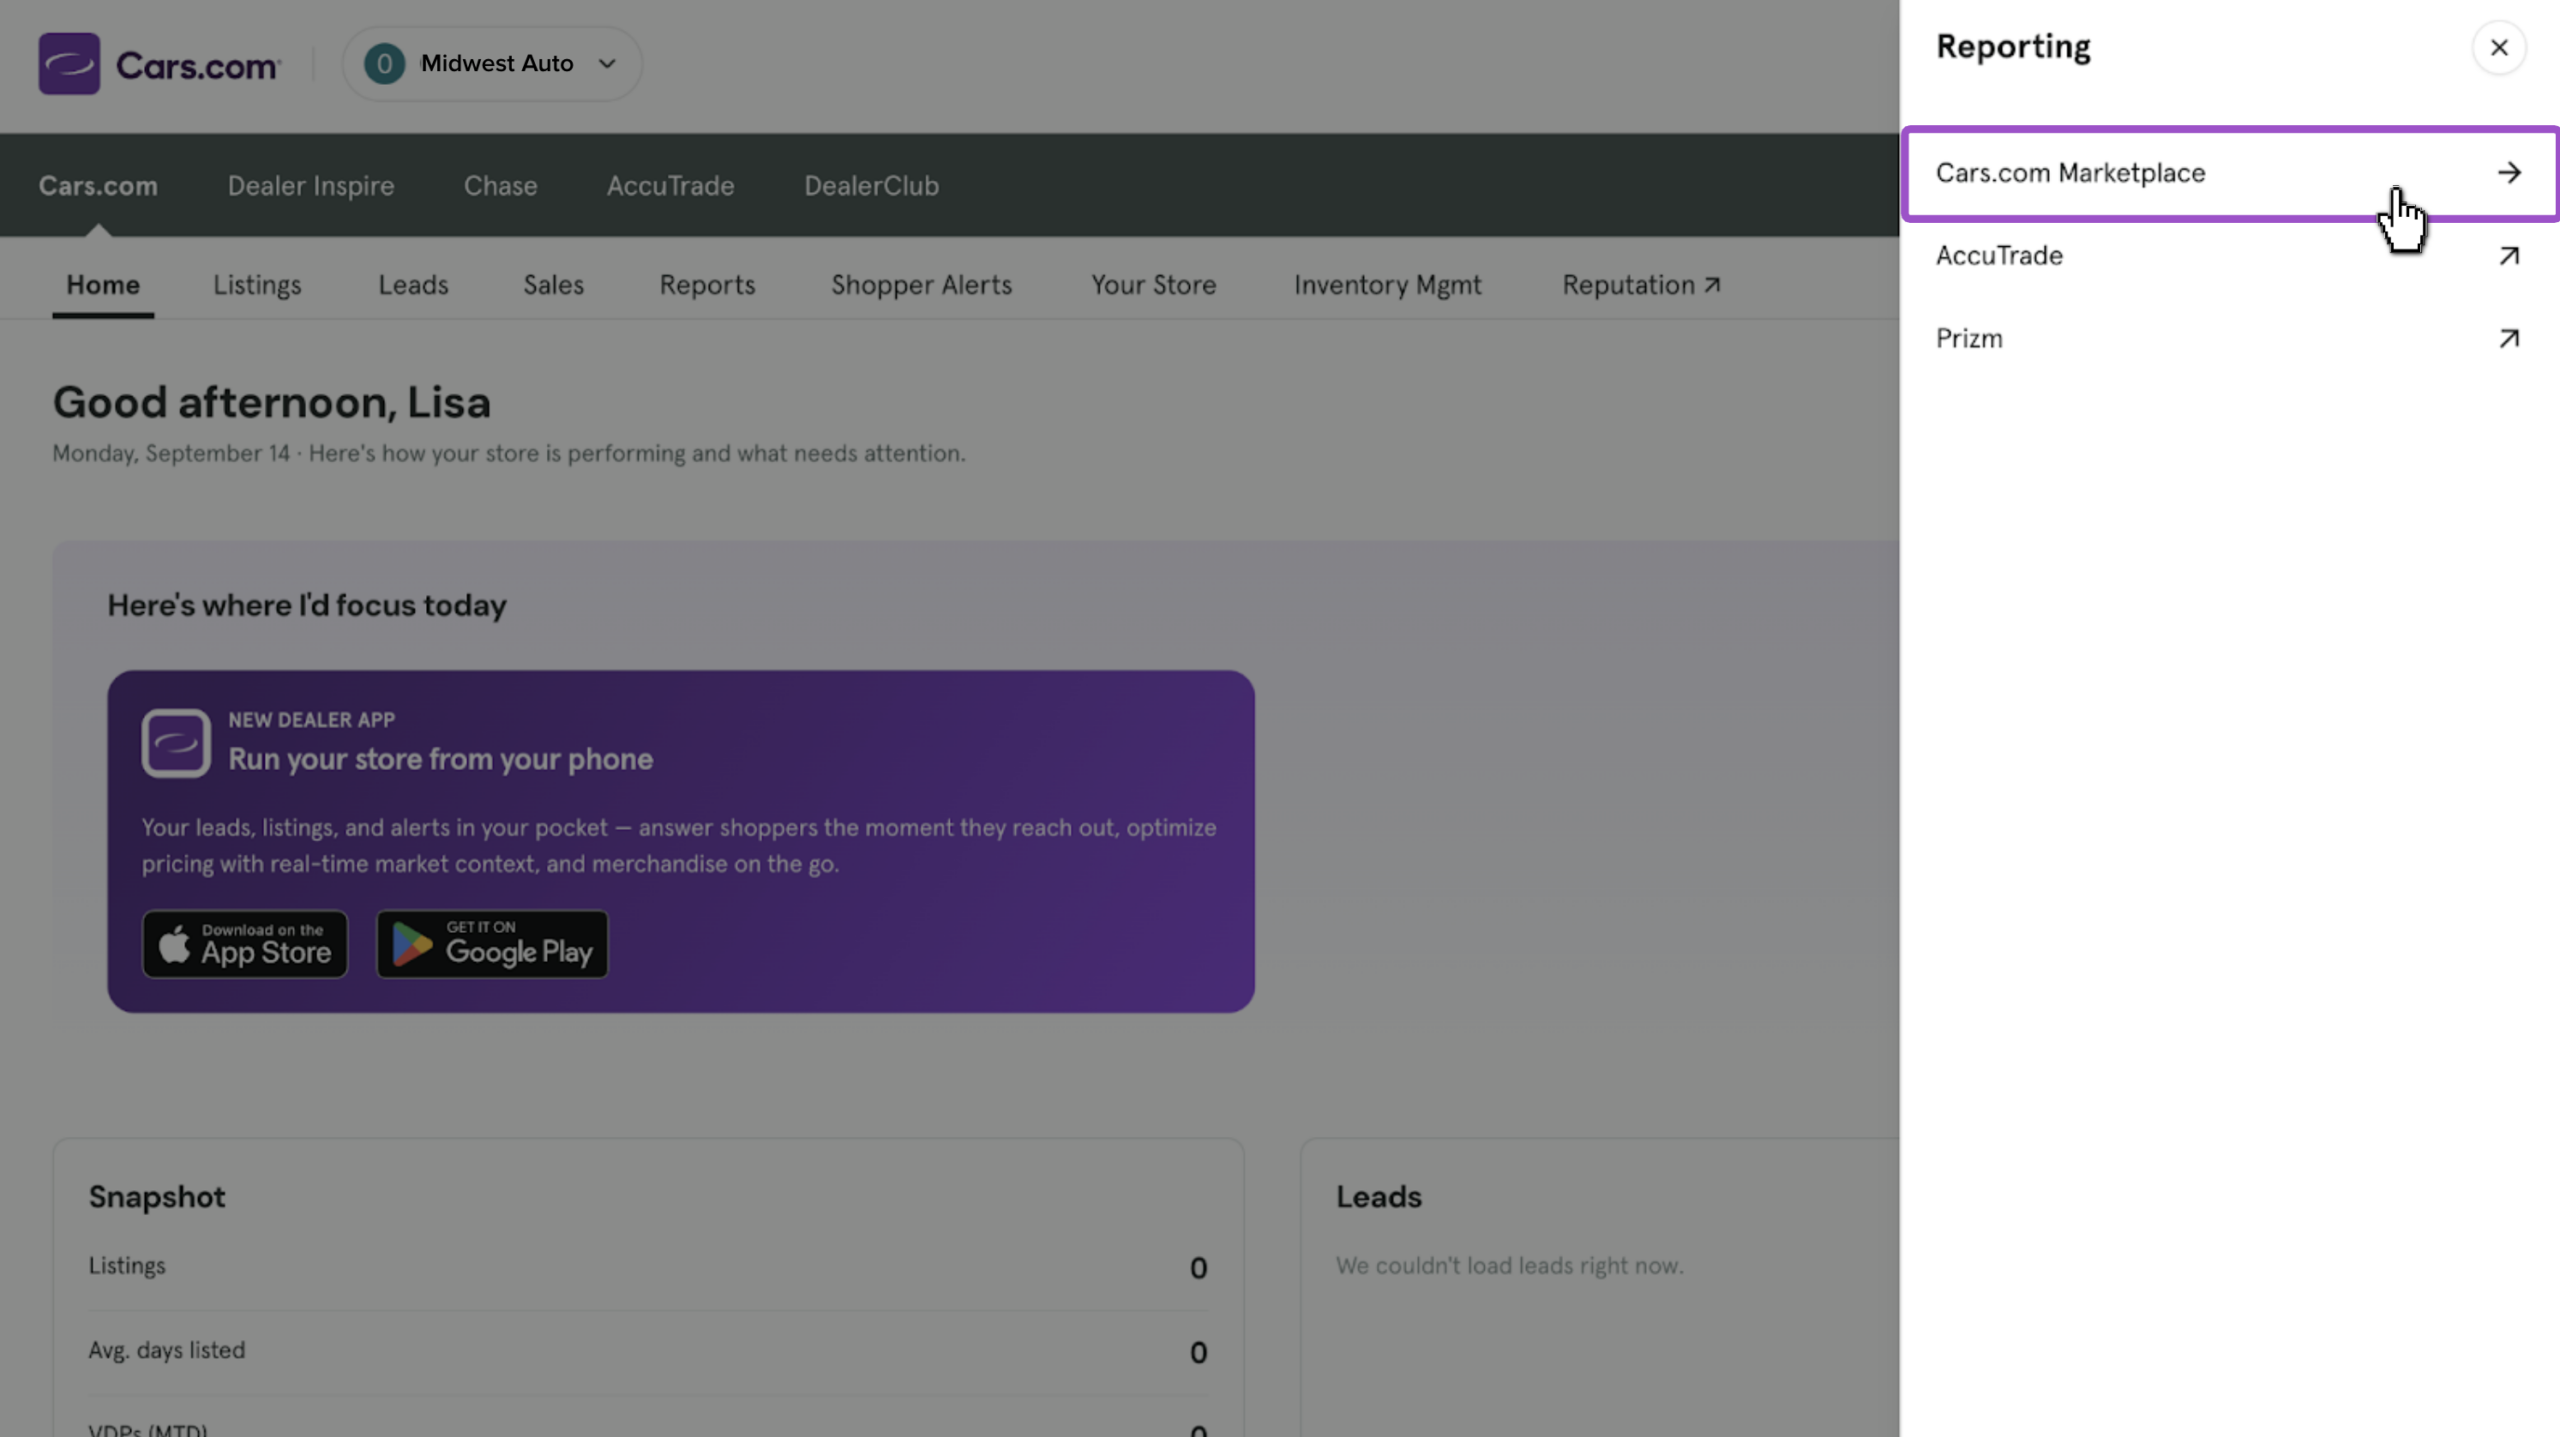Close the Reporting panel

coord(2498,47)
